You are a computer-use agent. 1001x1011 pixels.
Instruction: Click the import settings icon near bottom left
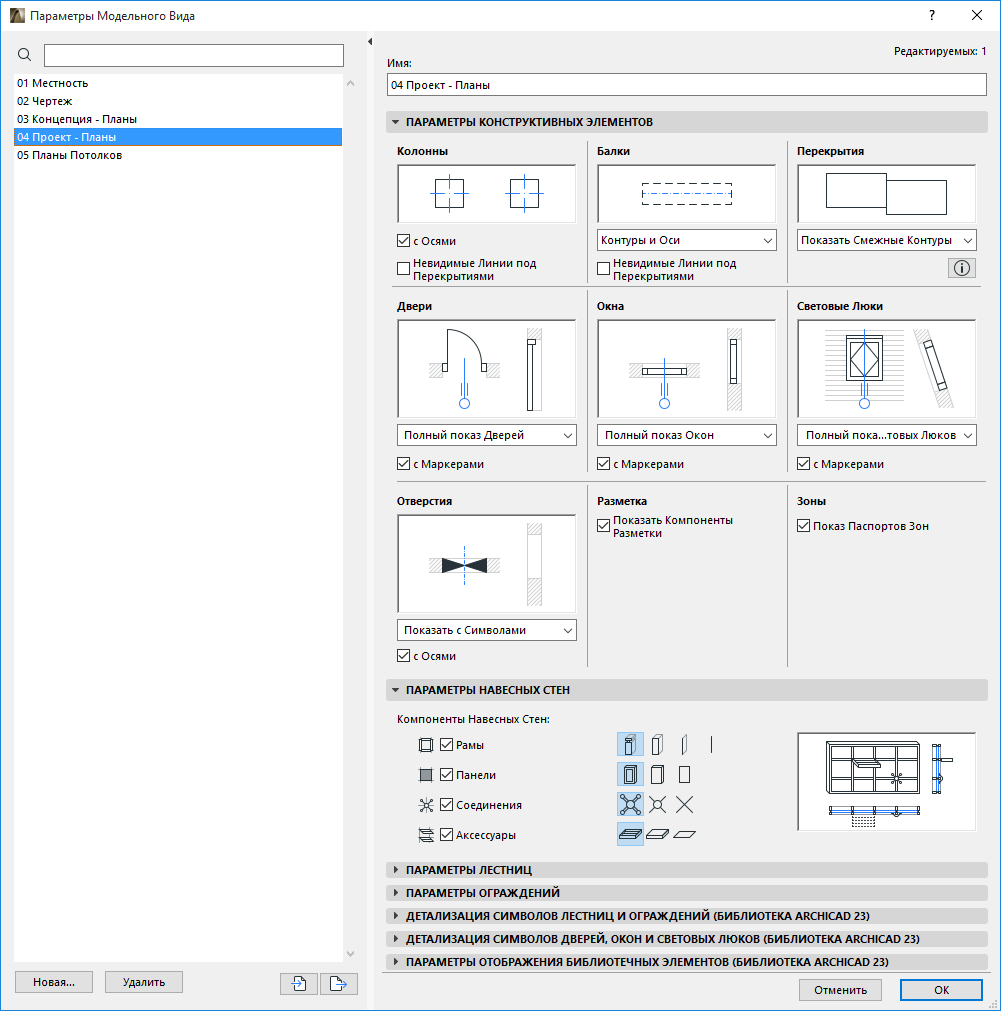click(298, 984)
